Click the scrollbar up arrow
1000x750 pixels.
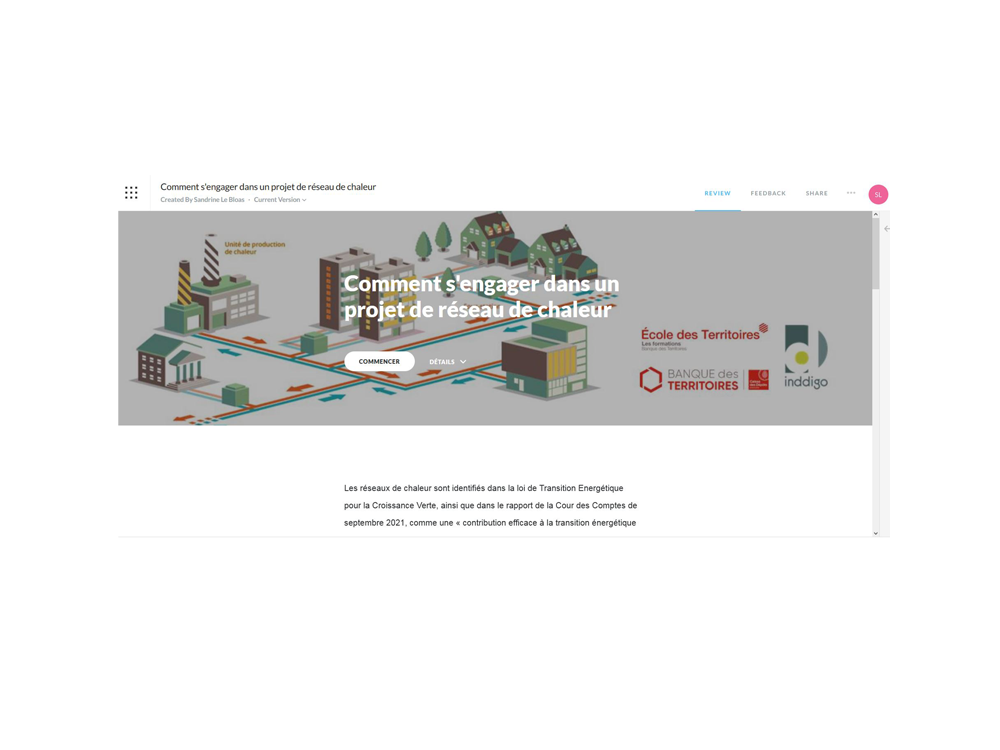coord(876,215)
